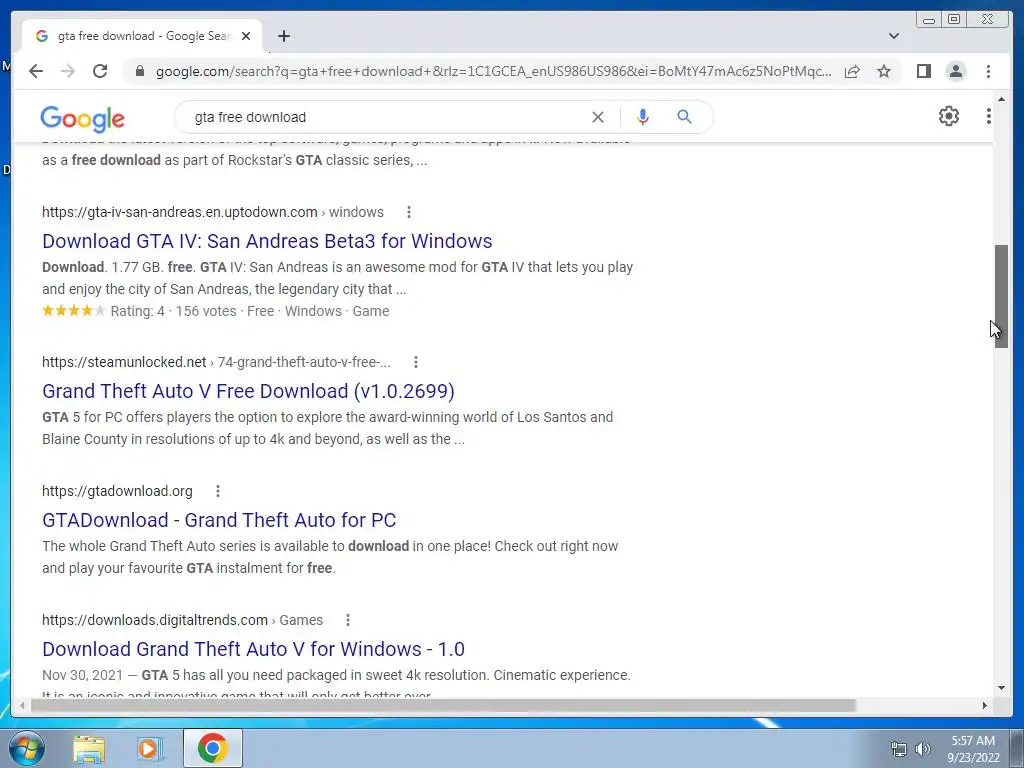Screen dimensions: 1024x768
Task: Open the clock showing 5:57 AM
Action: [973, 749]
